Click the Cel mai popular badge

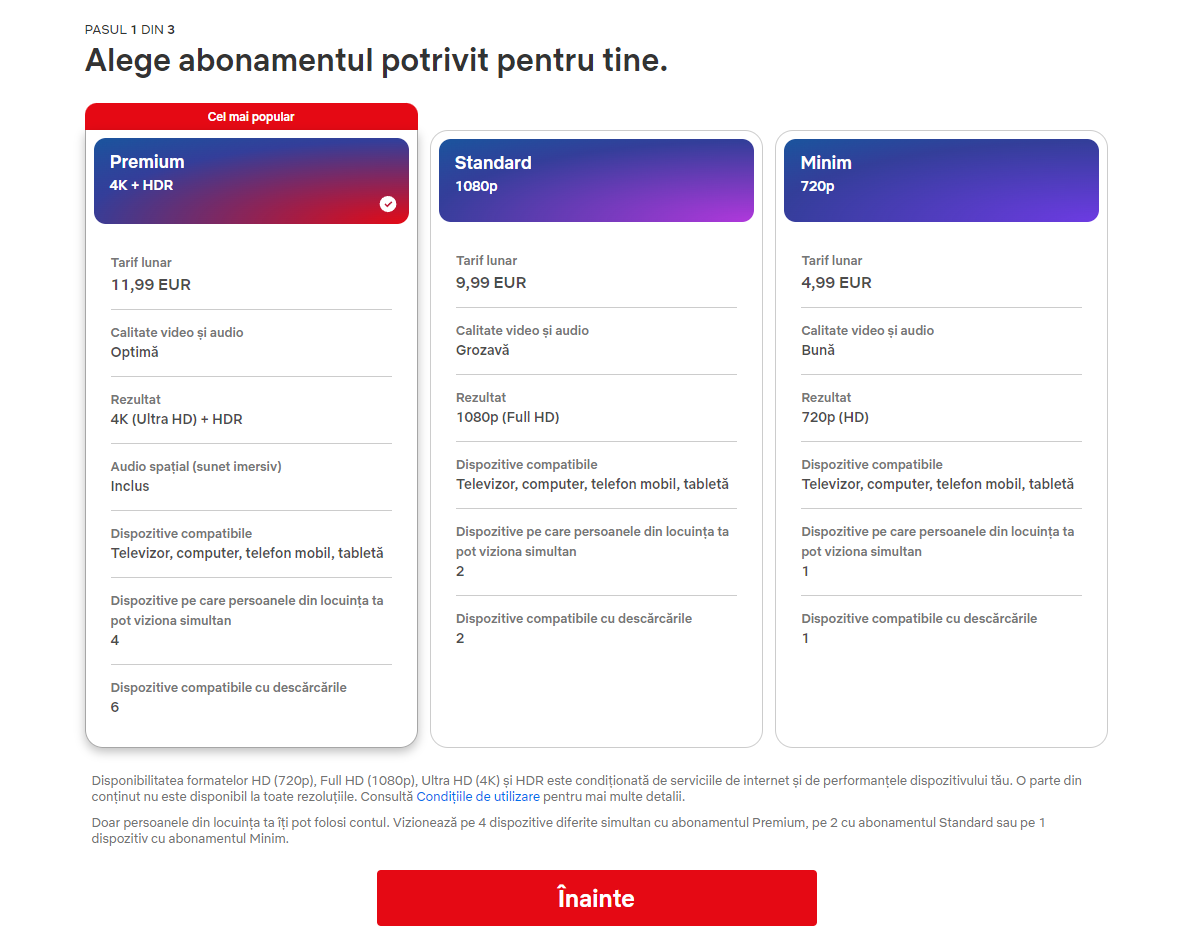[x=251, y=117]
